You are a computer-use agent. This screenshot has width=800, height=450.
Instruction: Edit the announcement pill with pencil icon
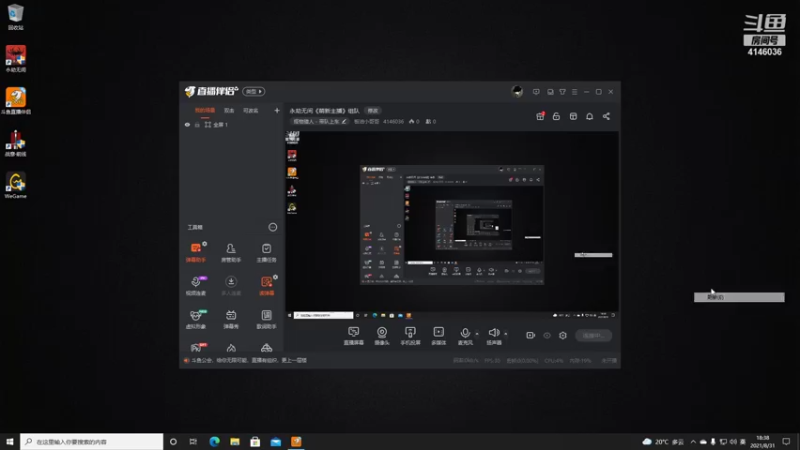click(320, 121)
